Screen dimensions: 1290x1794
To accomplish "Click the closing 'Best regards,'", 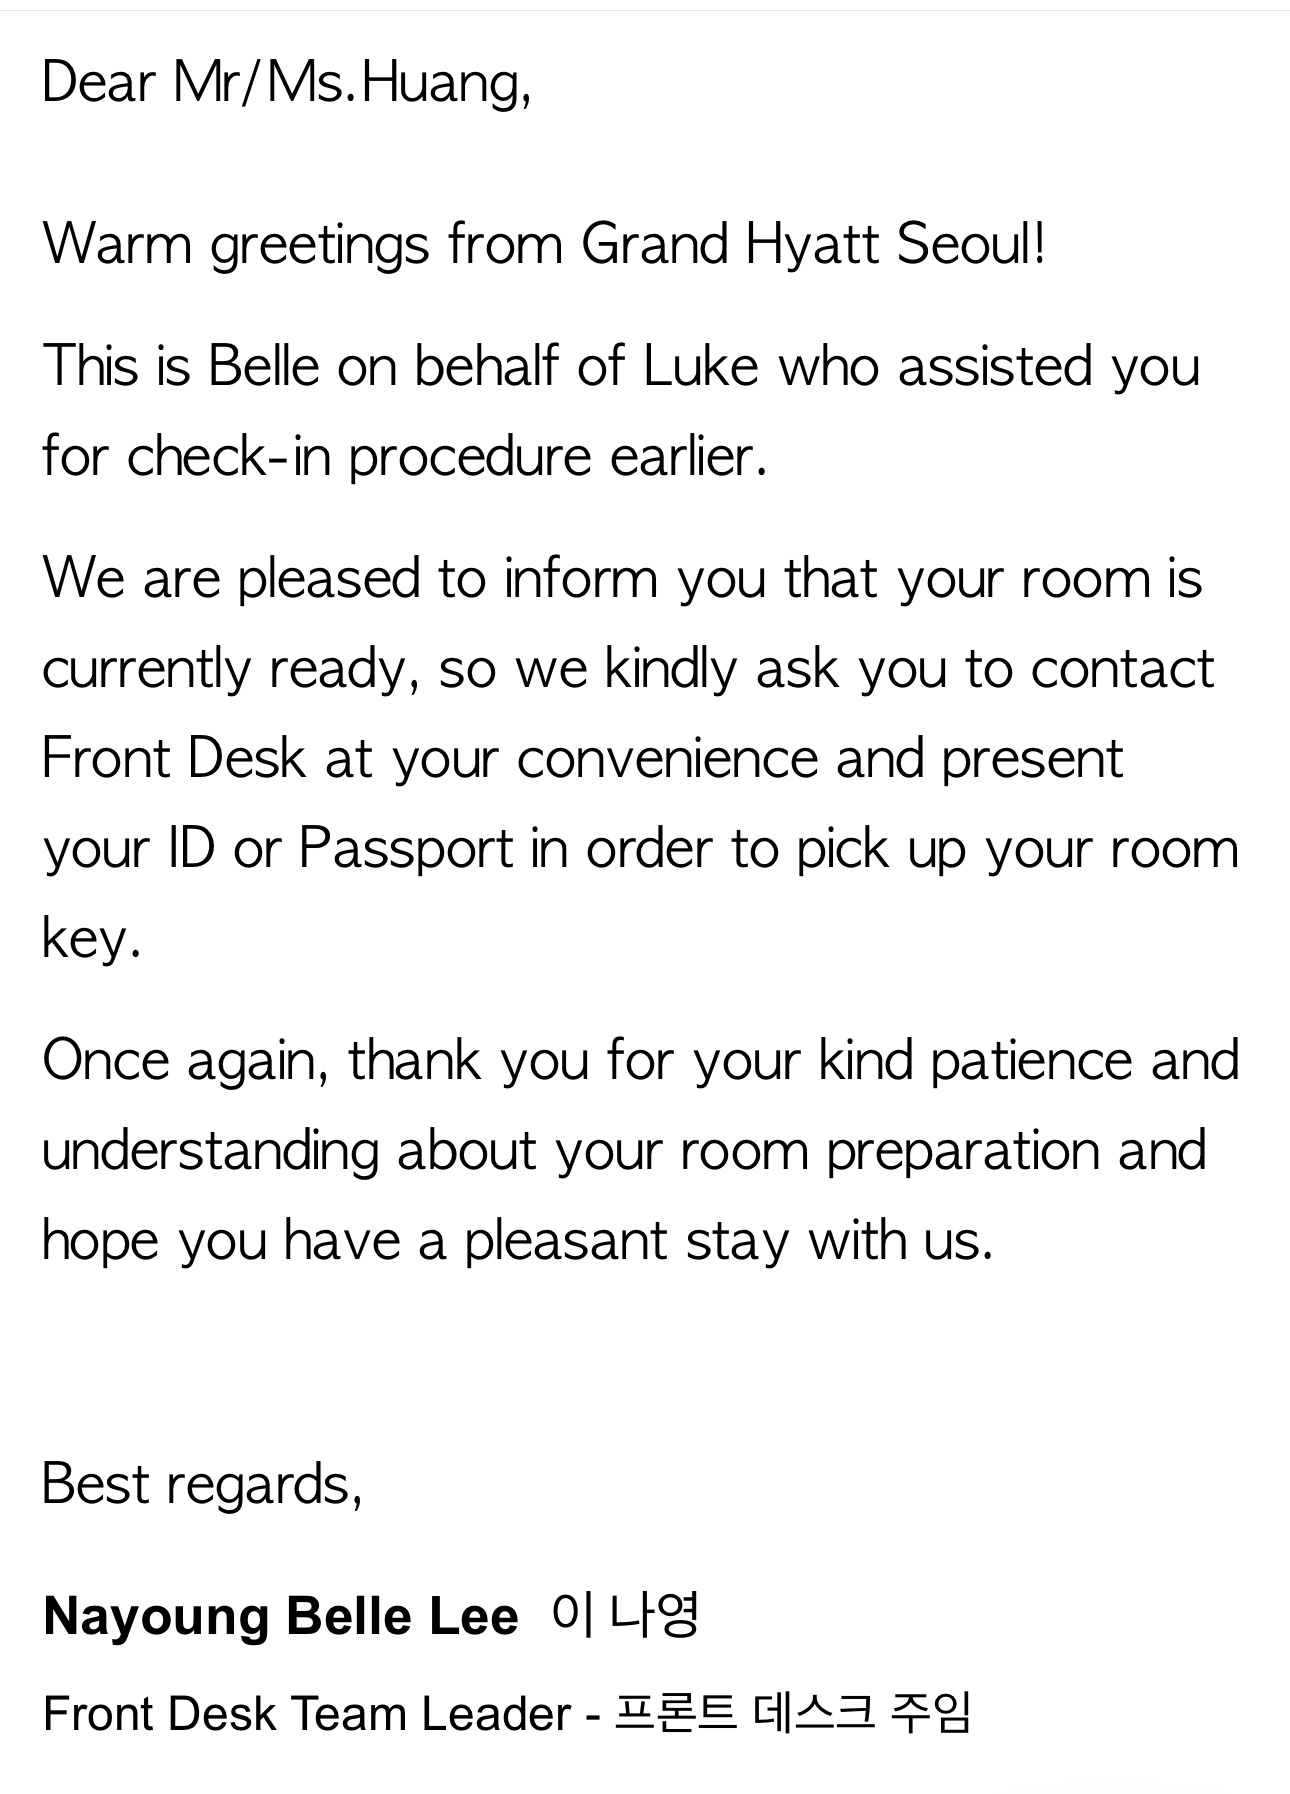I will [203, 1484].
